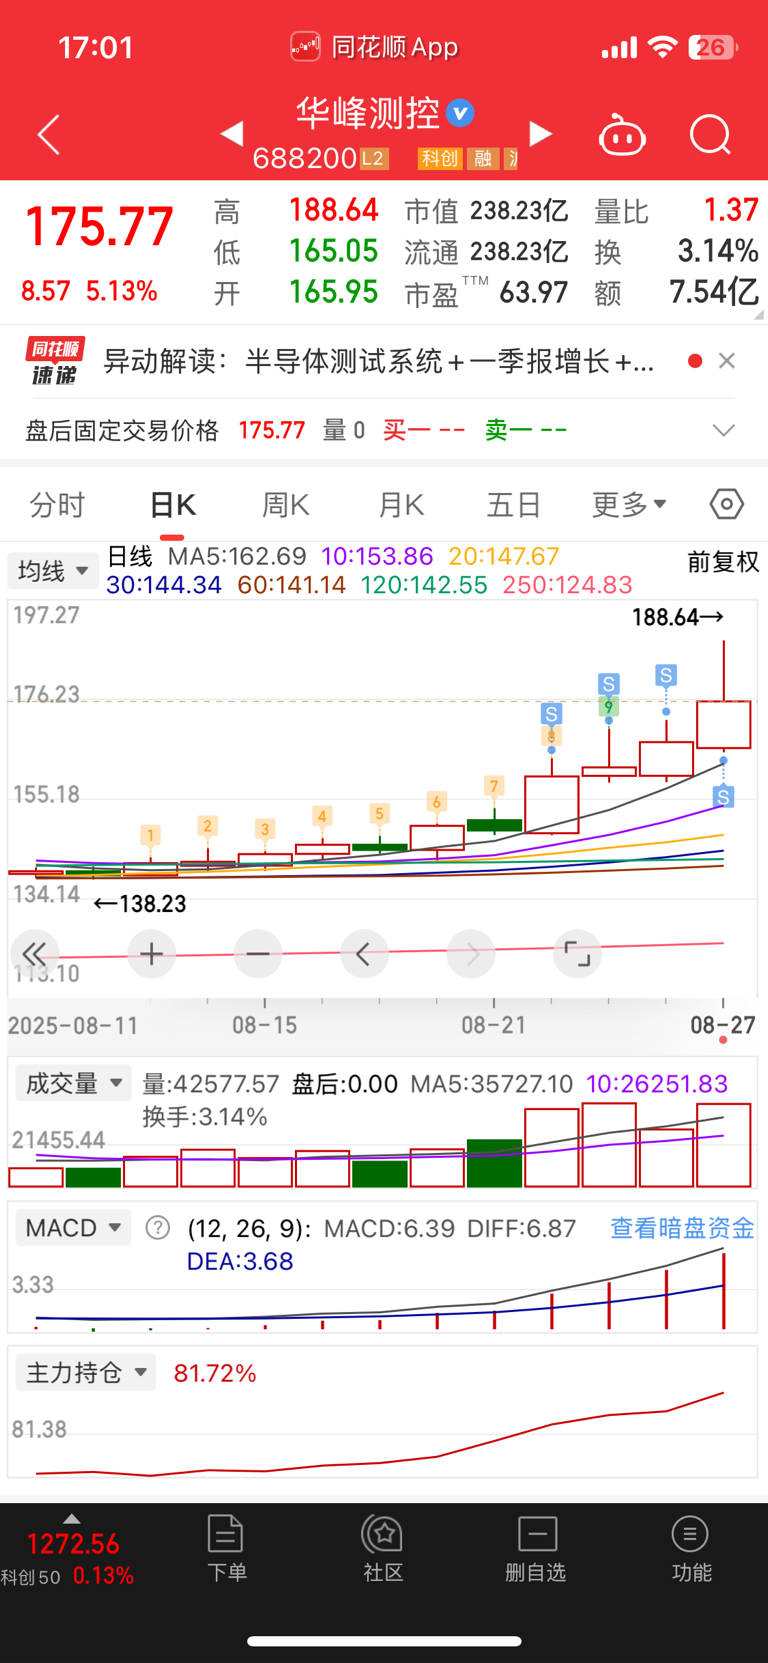Screen dimensions: 768x1663
Task: Open the 功能 functions menu
Action: point(690,1548)
